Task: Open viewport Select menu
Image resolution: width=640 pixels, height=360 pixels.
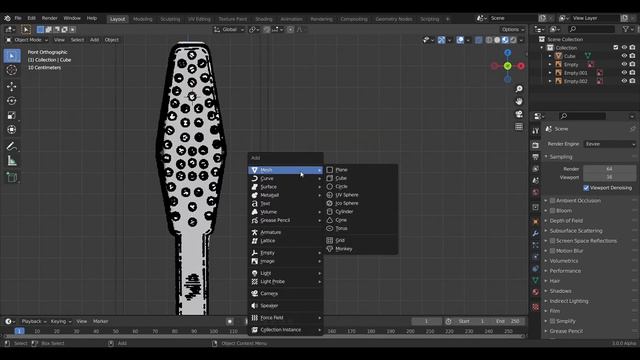Action: (77, 40)
